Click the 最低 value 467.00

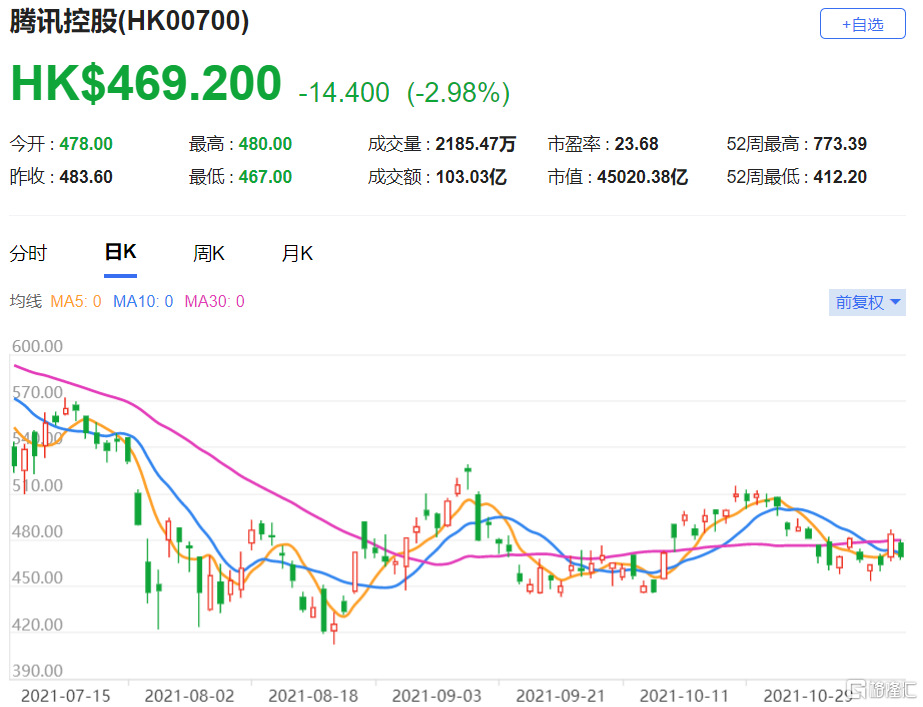pos(265,177)
